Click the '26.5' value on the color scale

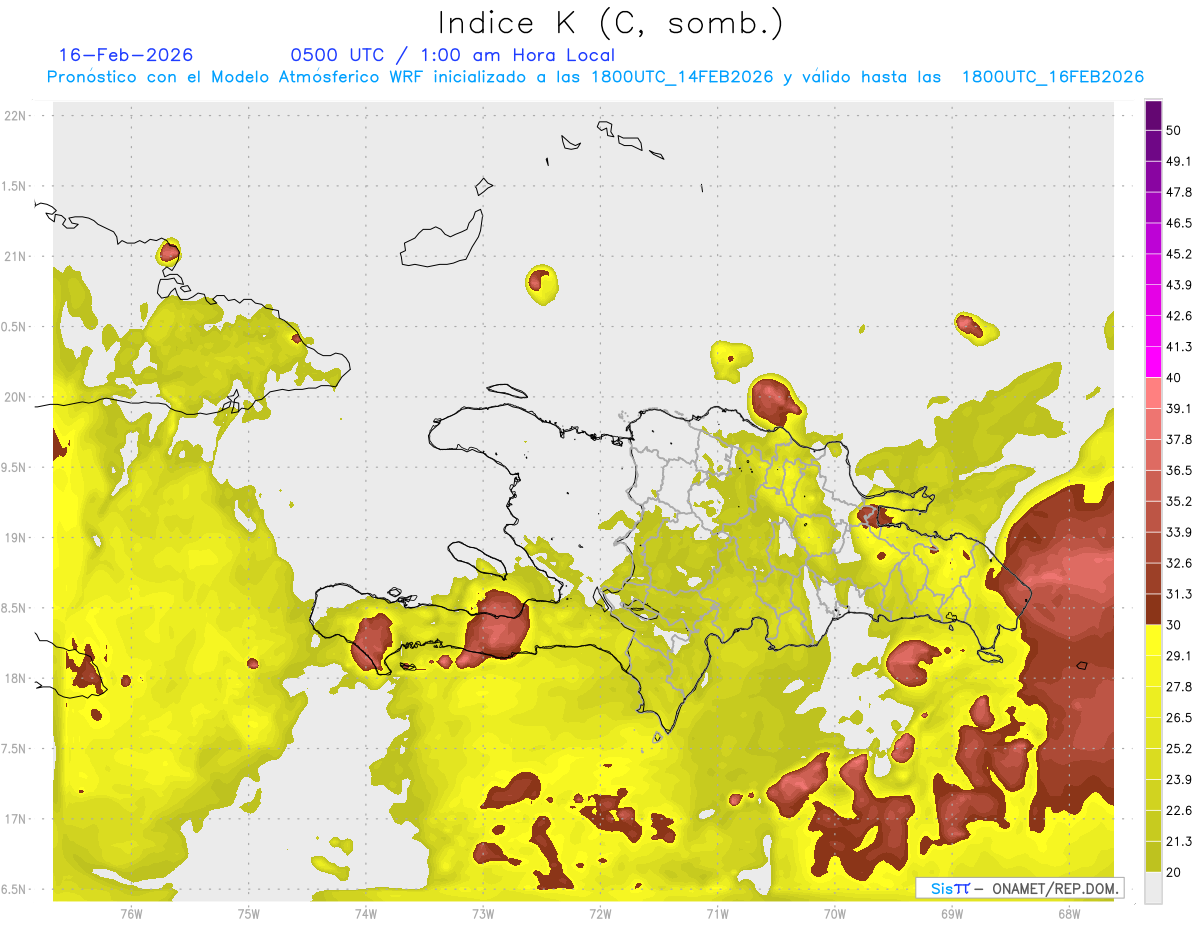[1179, 718]
